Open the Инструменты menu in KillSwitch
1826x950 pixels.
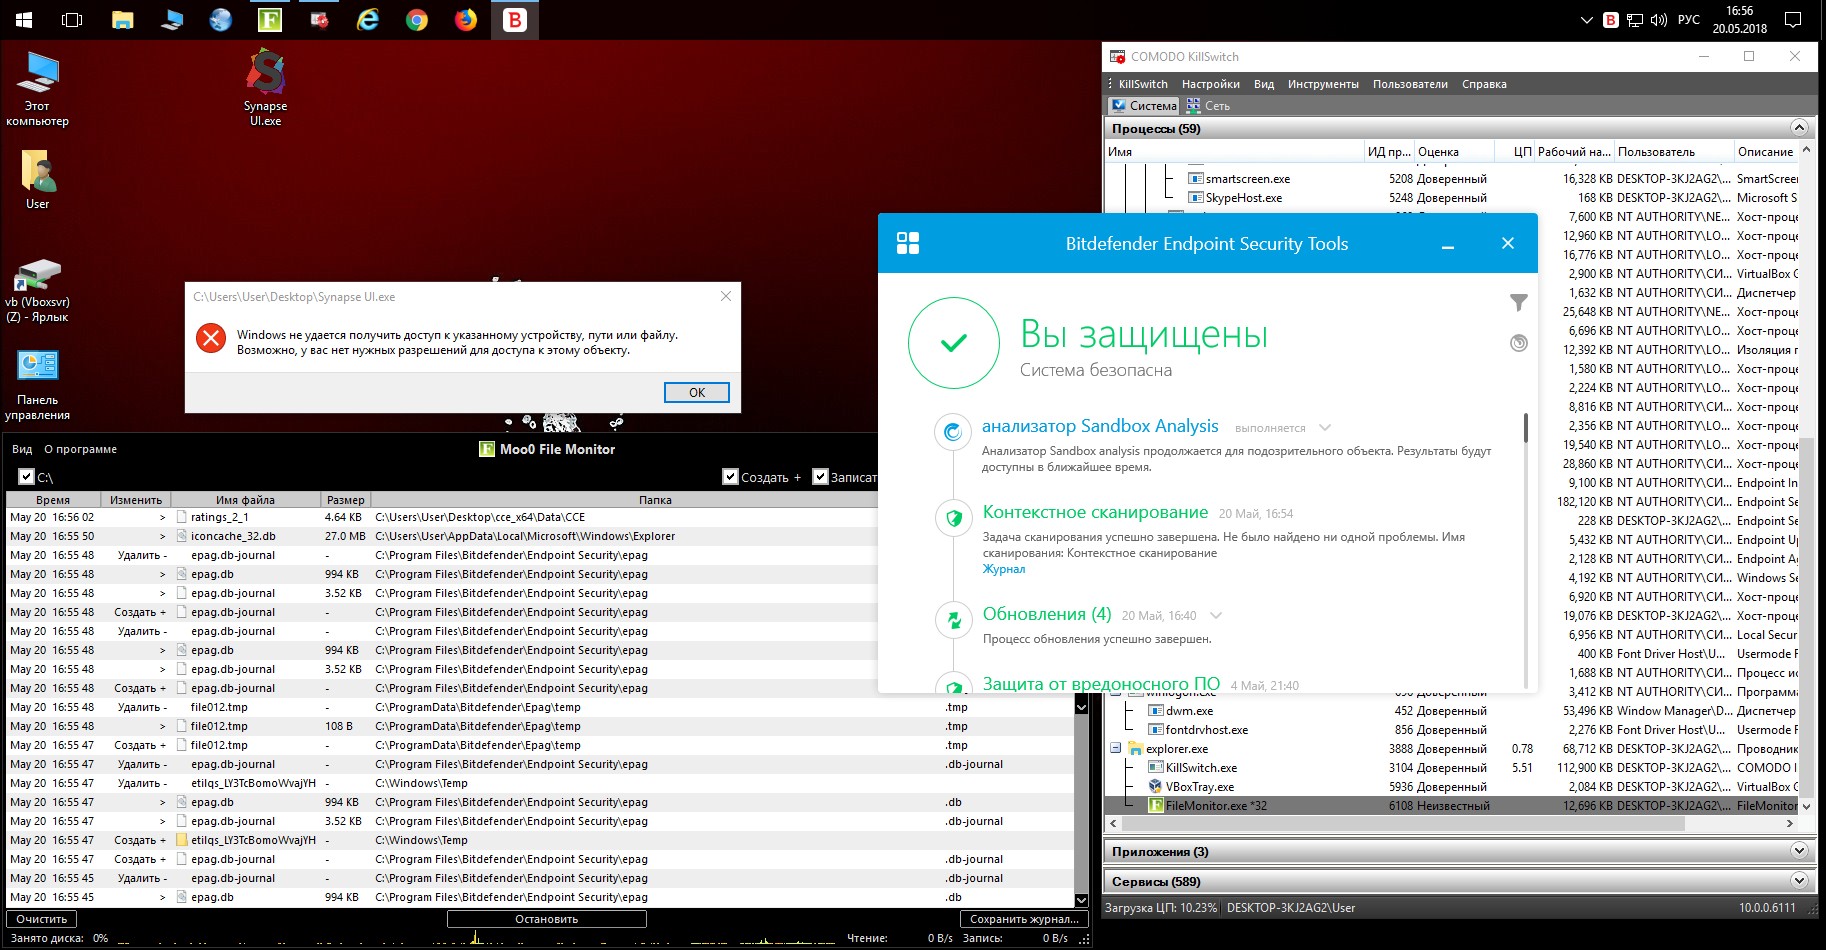(1322, 84)
